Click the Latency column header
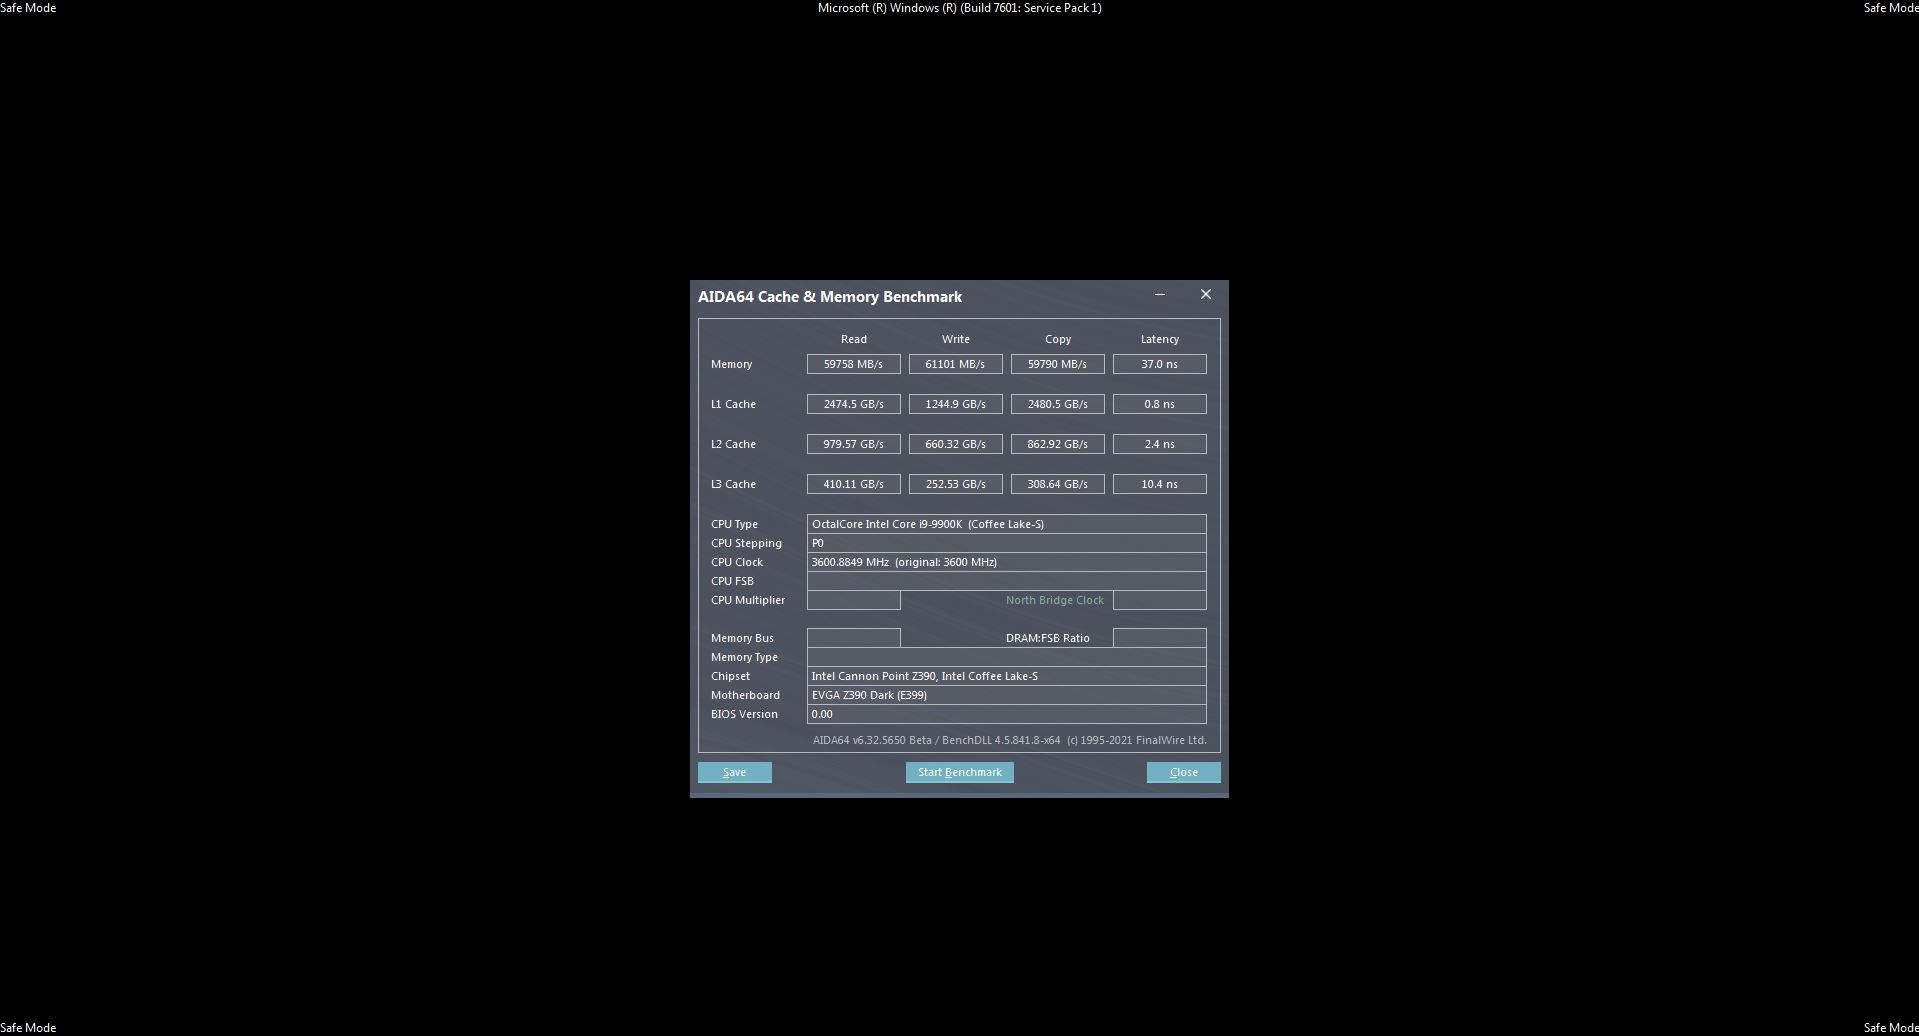Image resolution: width=1919 pixels, height=1036 pixels. [x=1159, y=339]
